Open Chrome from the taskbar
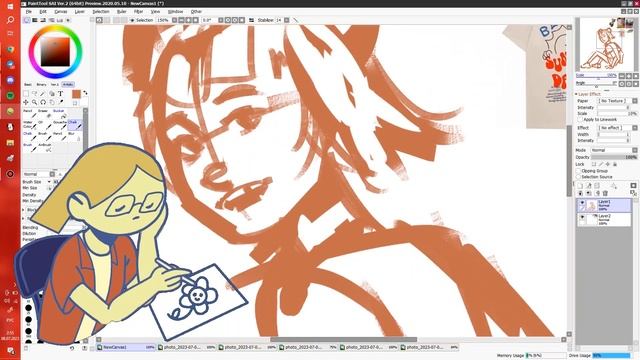640x360 pixels. click(x=10, y=49)
